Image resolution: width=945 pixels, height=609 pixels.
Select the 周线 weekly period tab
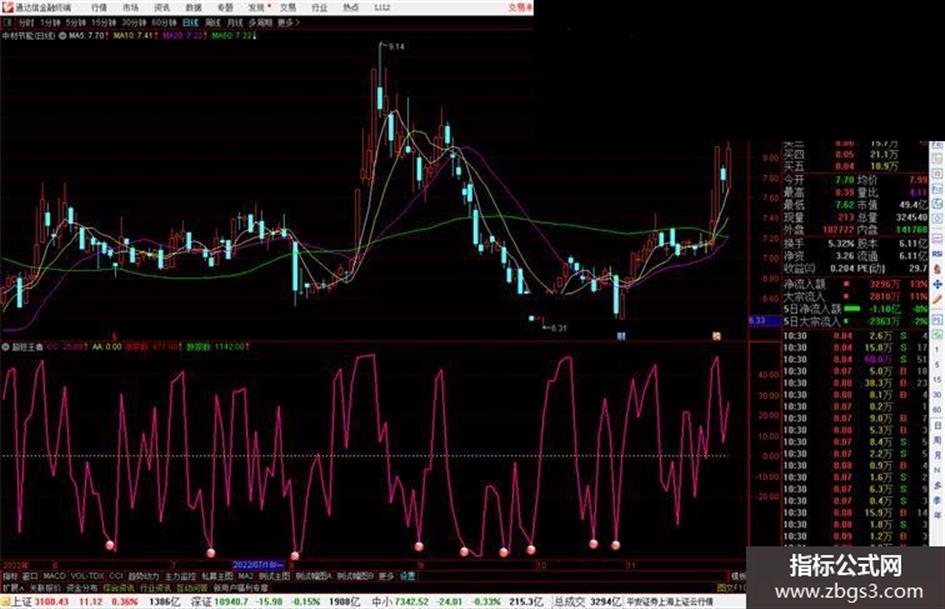point(213,22)
